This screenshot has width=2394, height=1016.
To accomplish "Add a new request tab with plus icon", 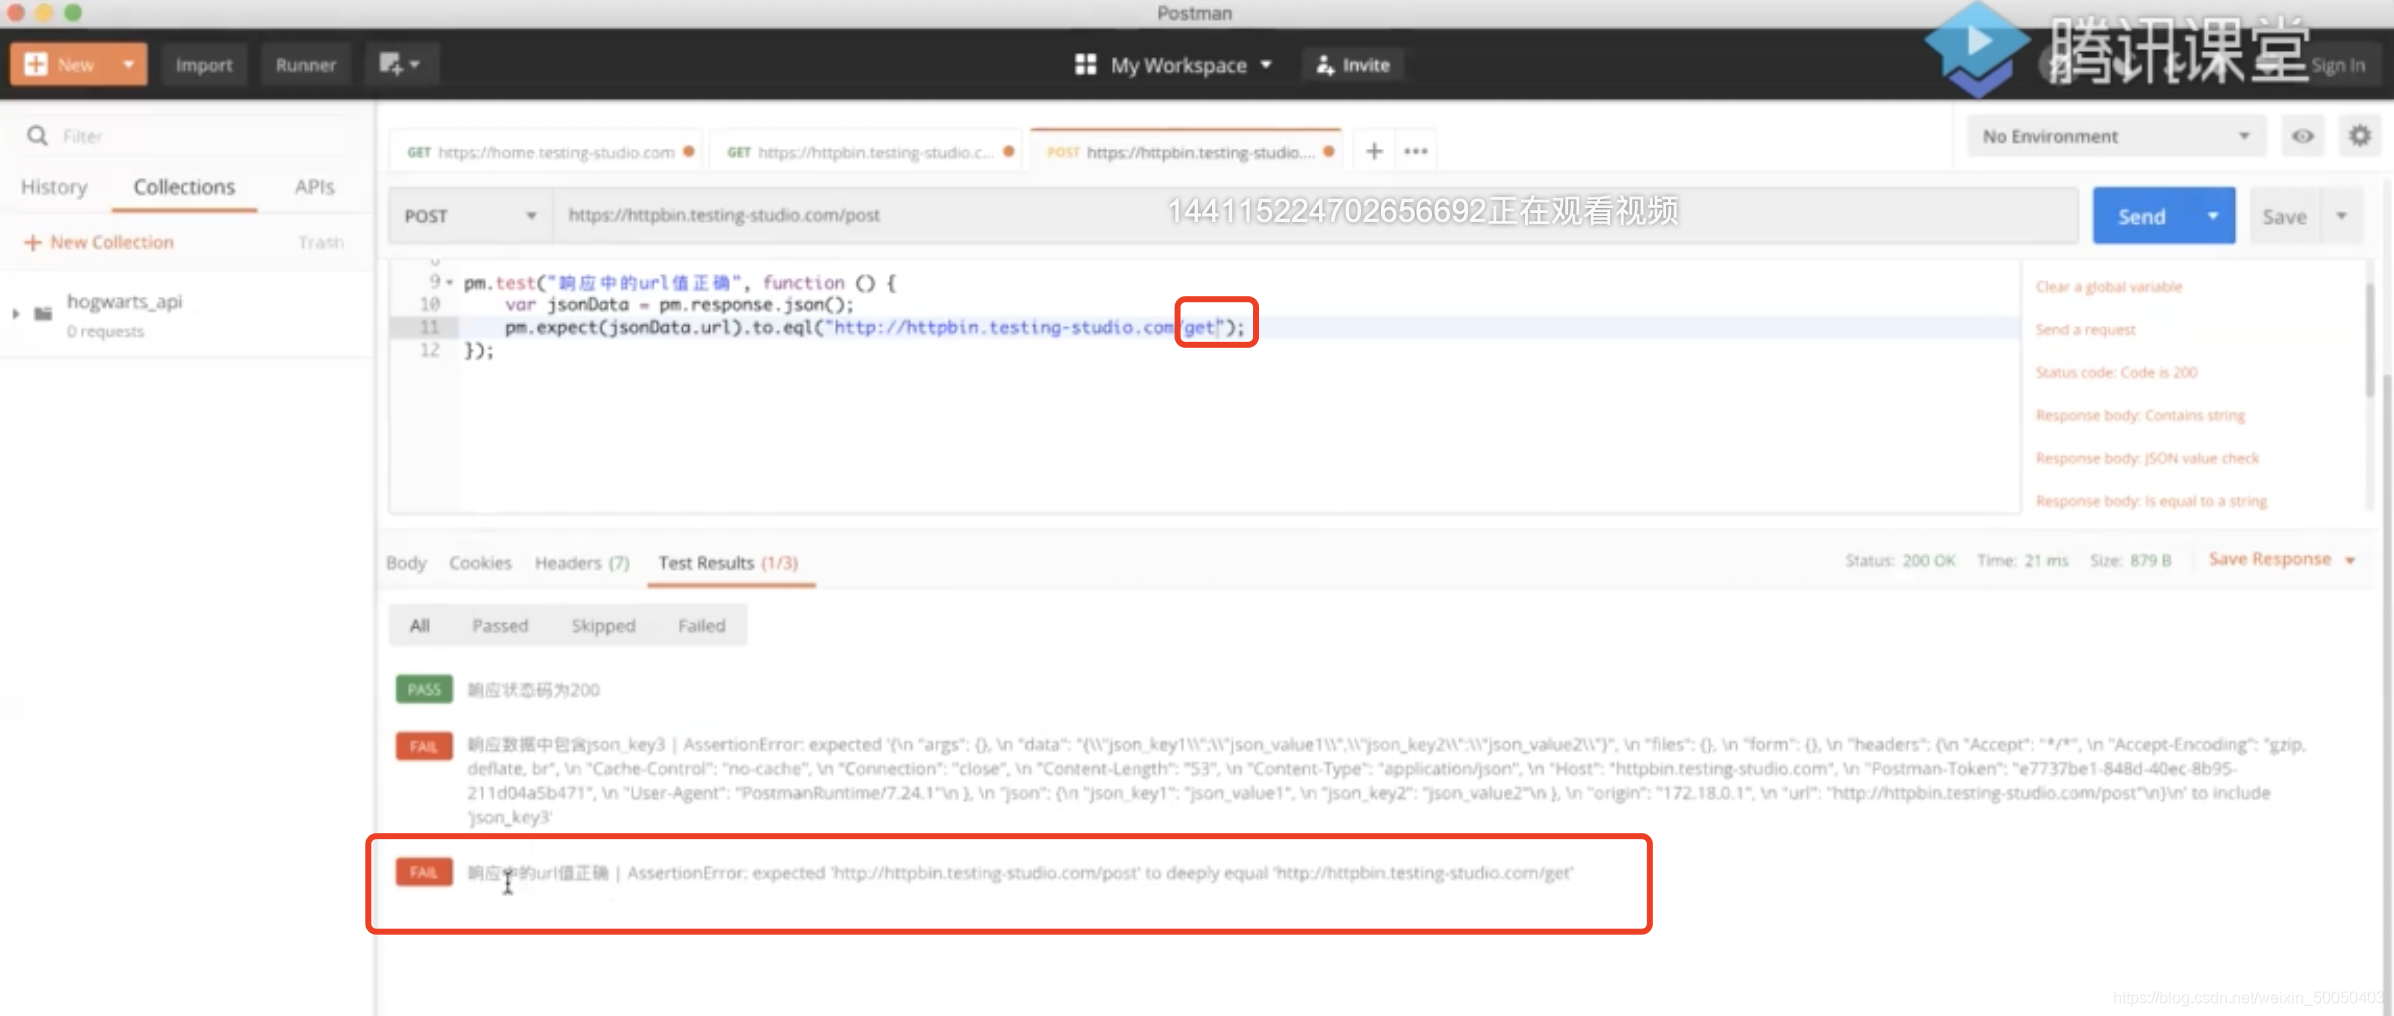I will click(x=1374, y=151).
